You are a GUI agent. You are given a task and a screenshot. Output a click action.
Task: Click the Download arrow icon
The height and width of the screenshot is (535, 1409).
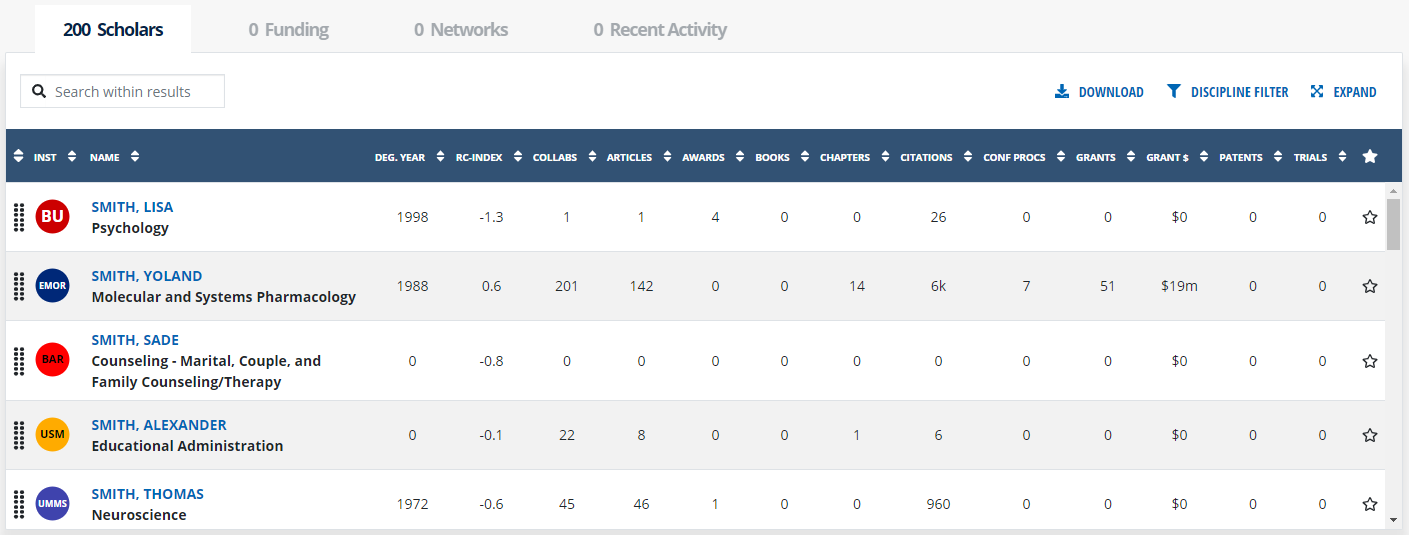pos(1062,92)
